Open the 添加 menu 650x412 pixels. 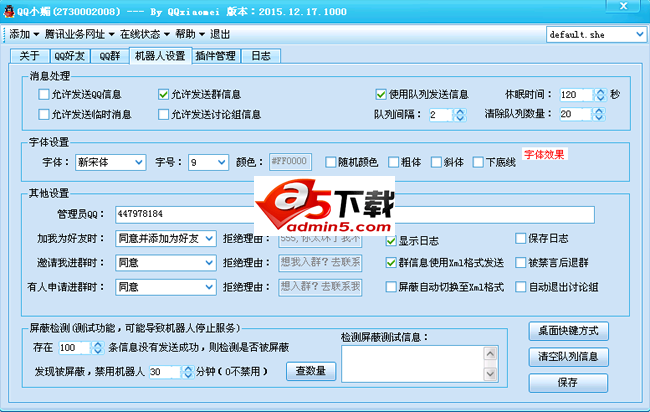(24, 34)
